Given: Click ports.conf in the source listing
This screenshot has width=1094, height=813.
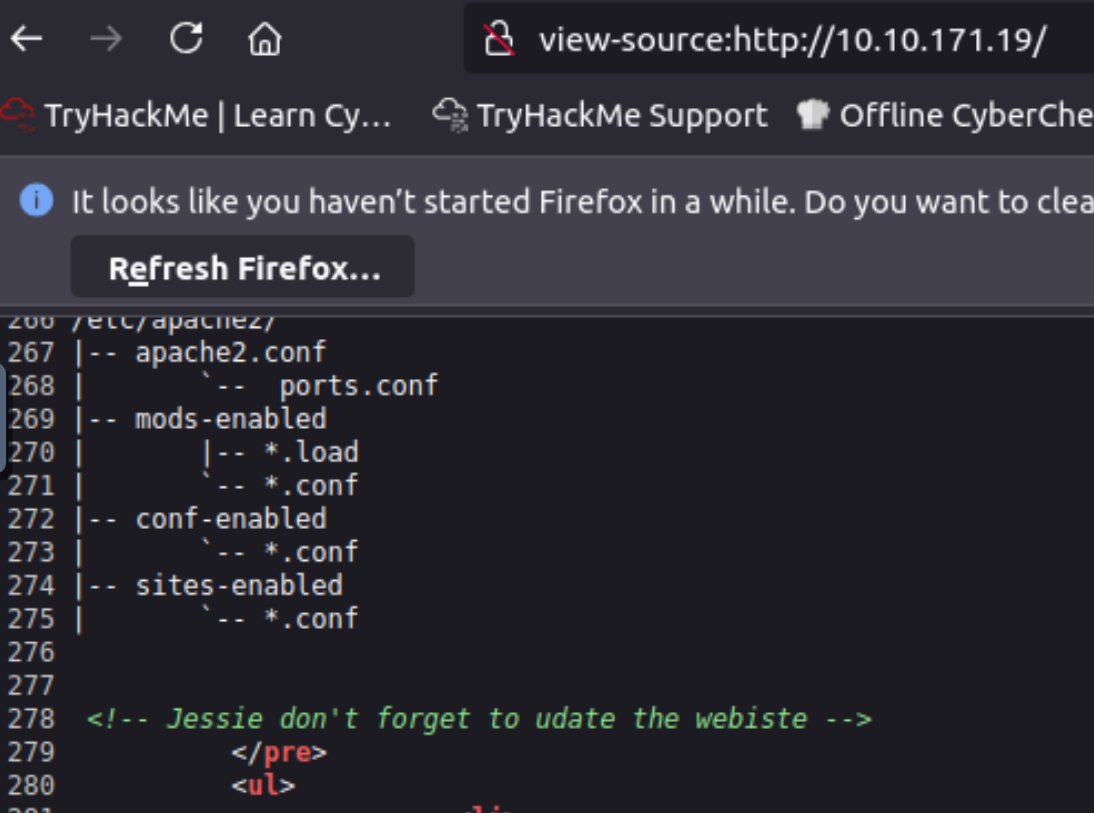Looking at the screenshot, I should point(358,386).
